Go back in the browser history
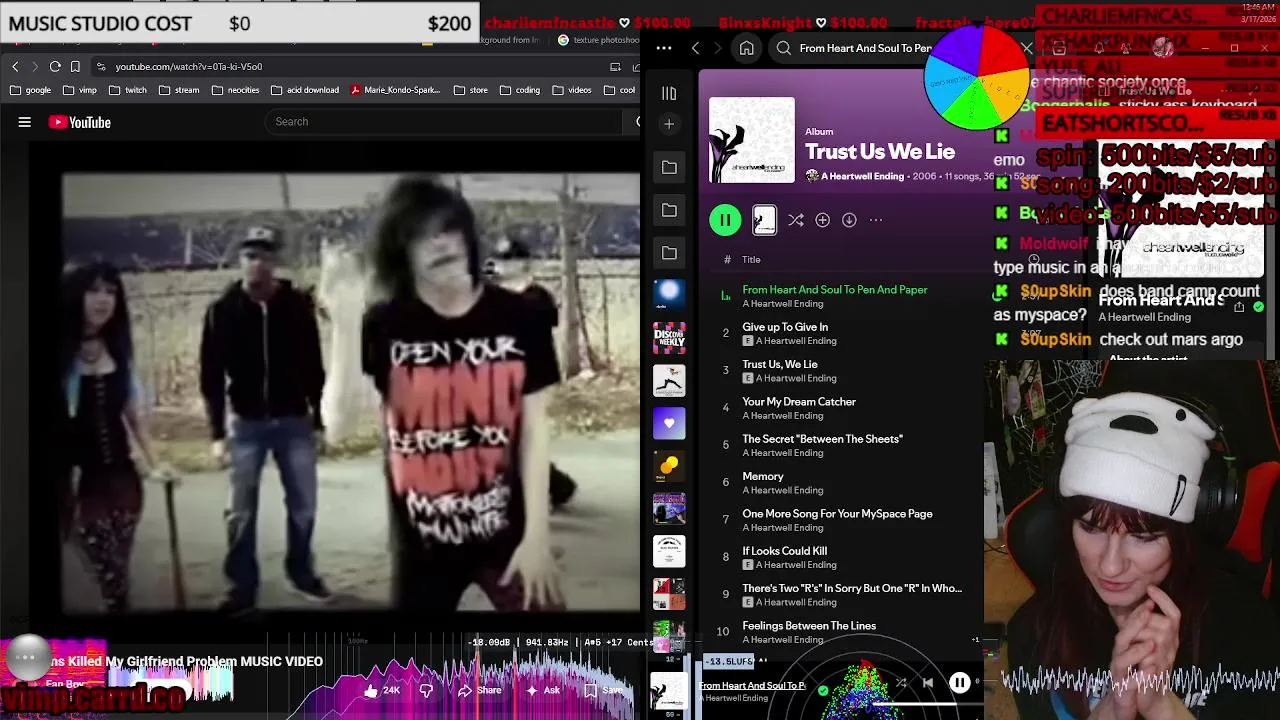This screenshot has width=1280, height=720. (x=15, y=66)
